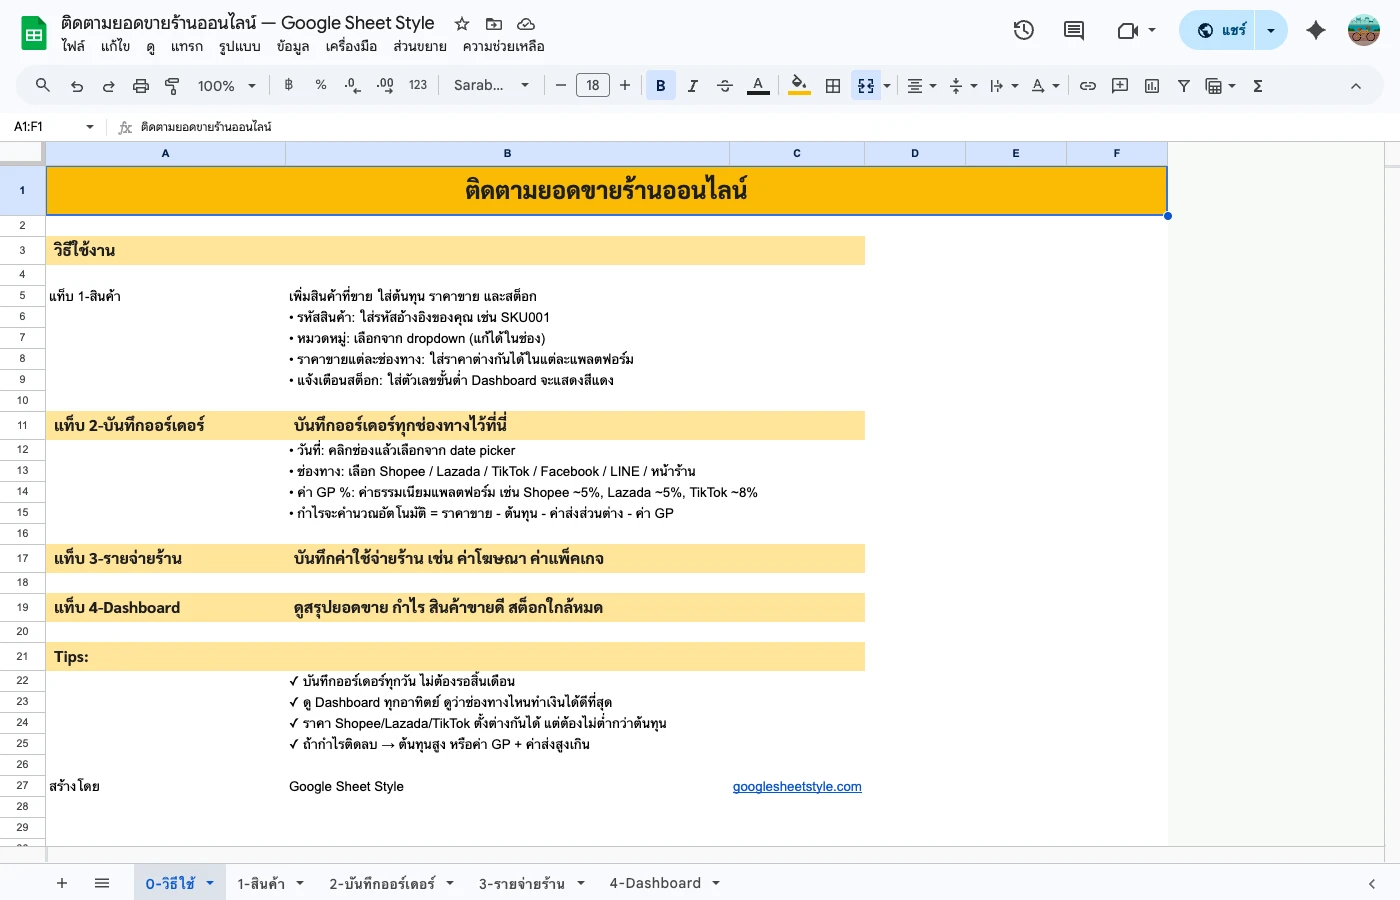
Task: Open the fill color paint bucket
Action: pyautogui.click(x=798, y=86)
